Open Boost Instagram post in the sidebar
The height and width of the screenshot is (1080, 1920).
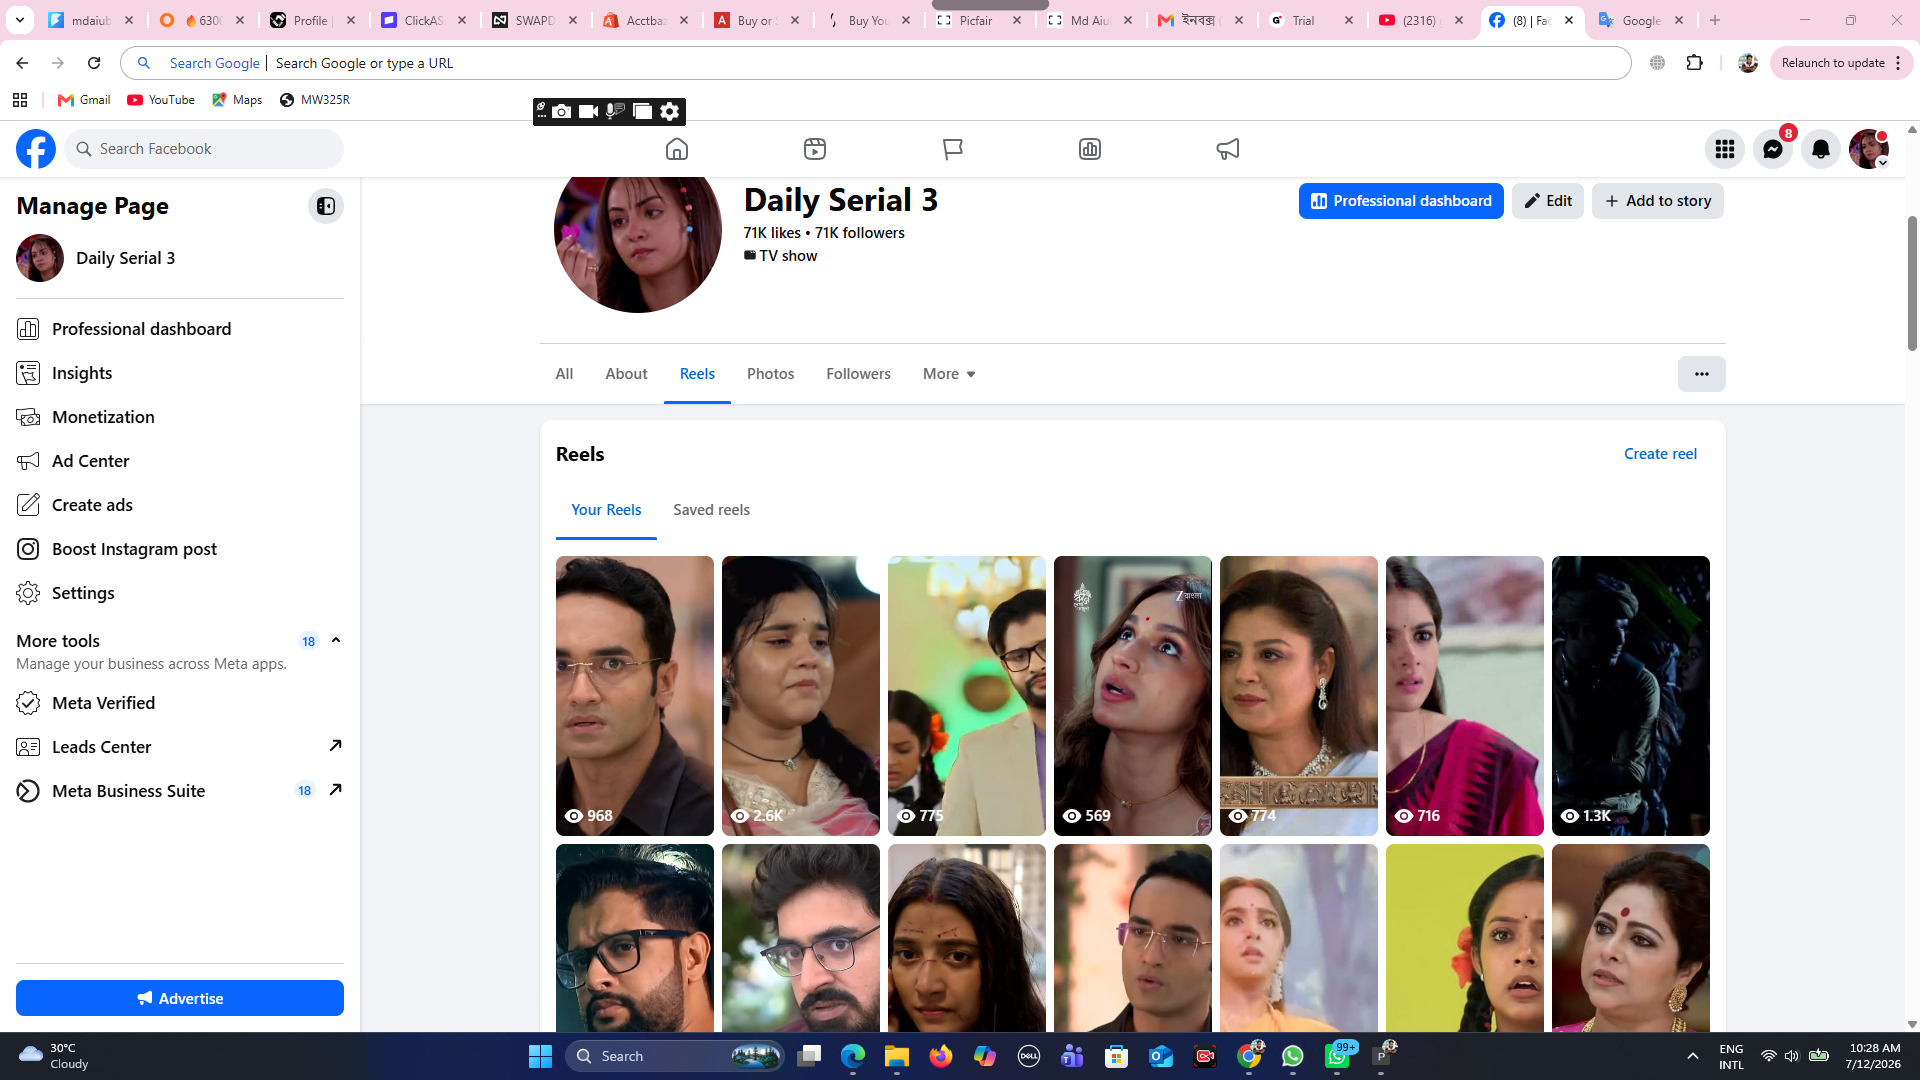[x=180, y=549]
